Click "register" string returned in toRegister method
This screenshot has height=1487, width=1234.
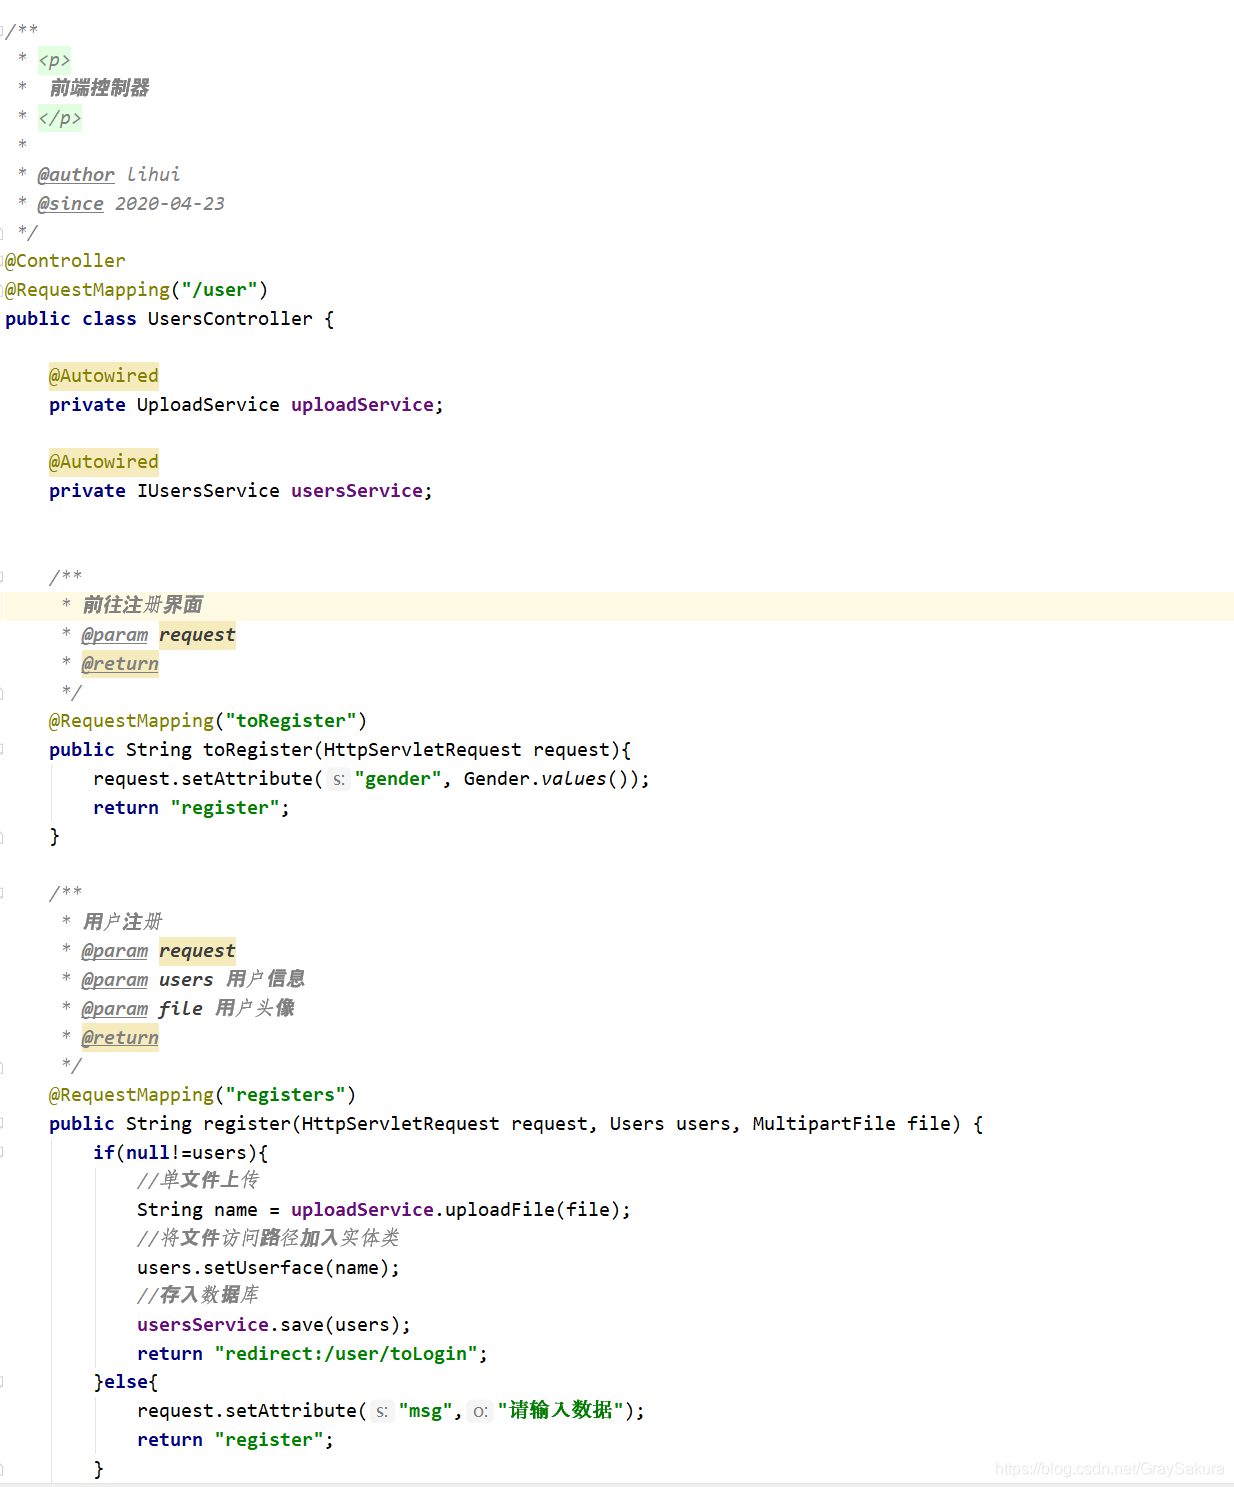point(225,808)
